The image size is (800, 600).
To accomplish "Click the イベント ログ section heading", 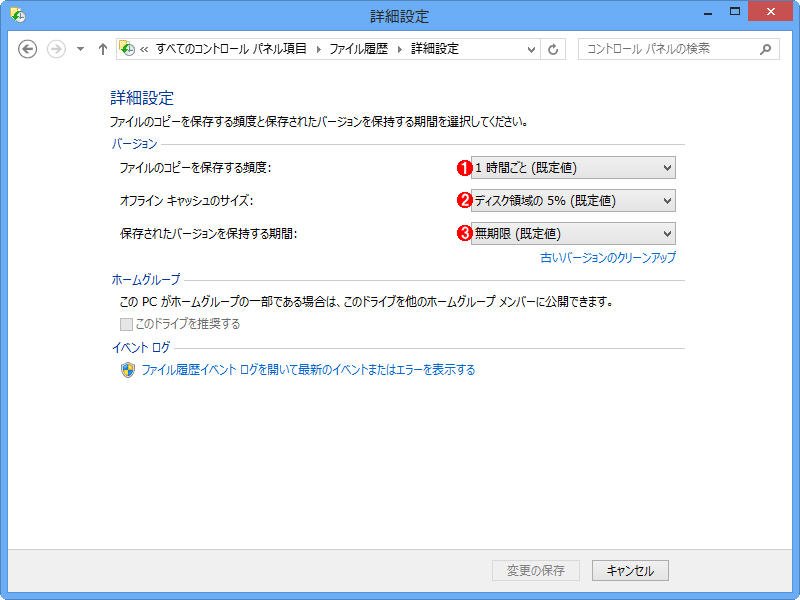I will click(141, 348).
